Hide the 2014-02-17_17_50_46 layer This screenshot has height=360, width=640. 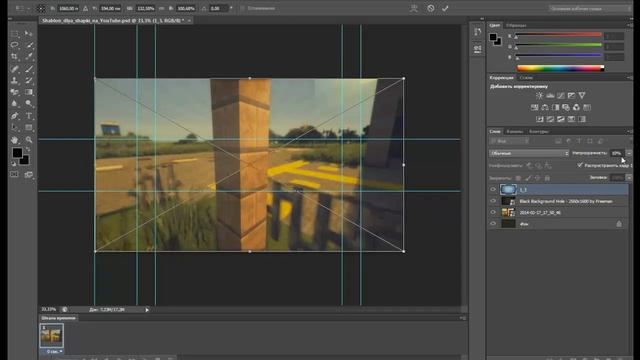point(493,212)
